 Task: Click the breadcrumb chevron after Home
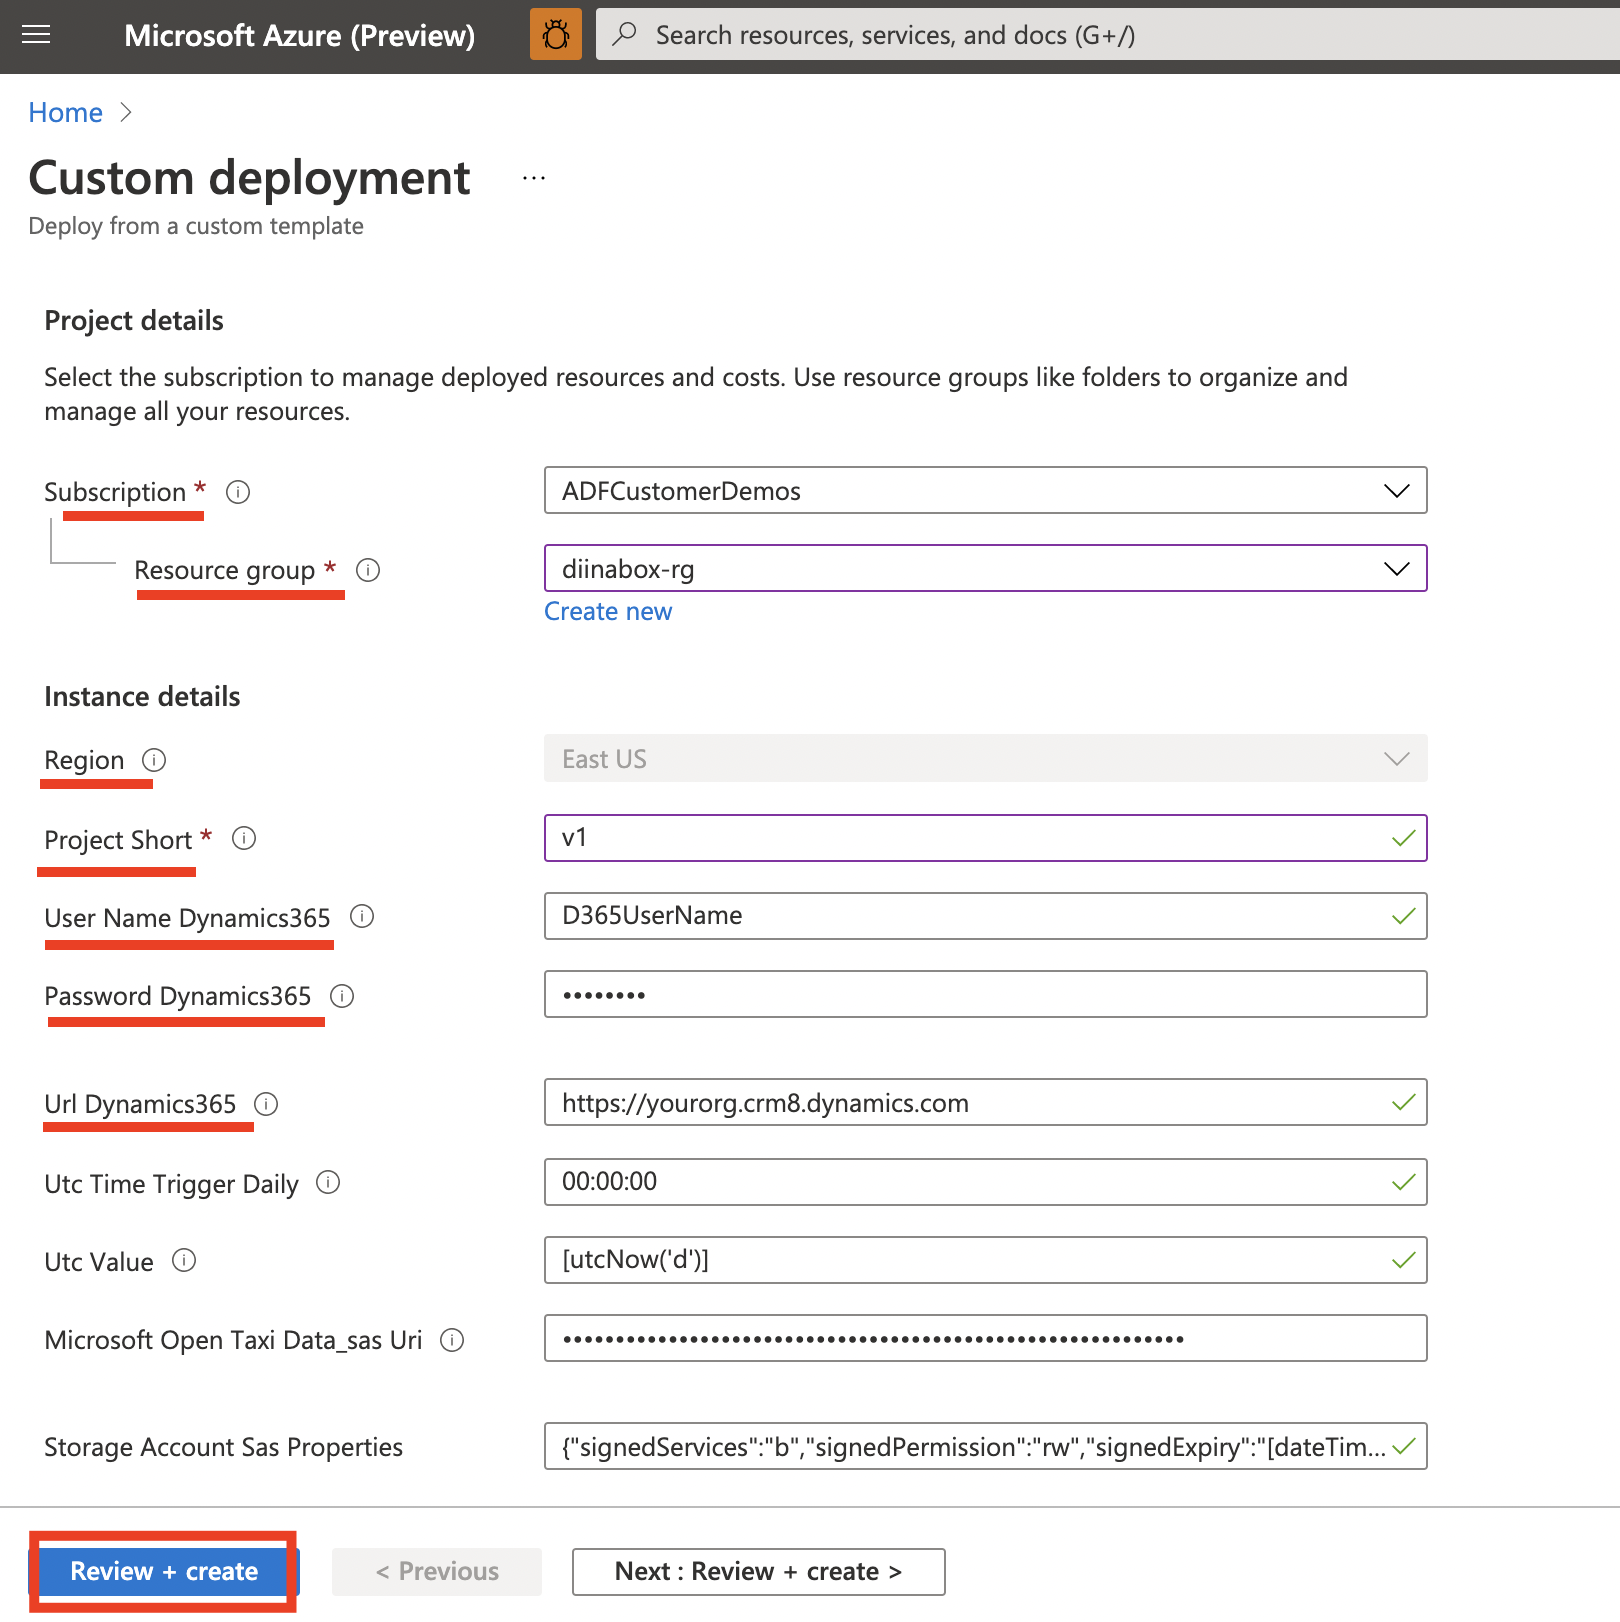126,112
